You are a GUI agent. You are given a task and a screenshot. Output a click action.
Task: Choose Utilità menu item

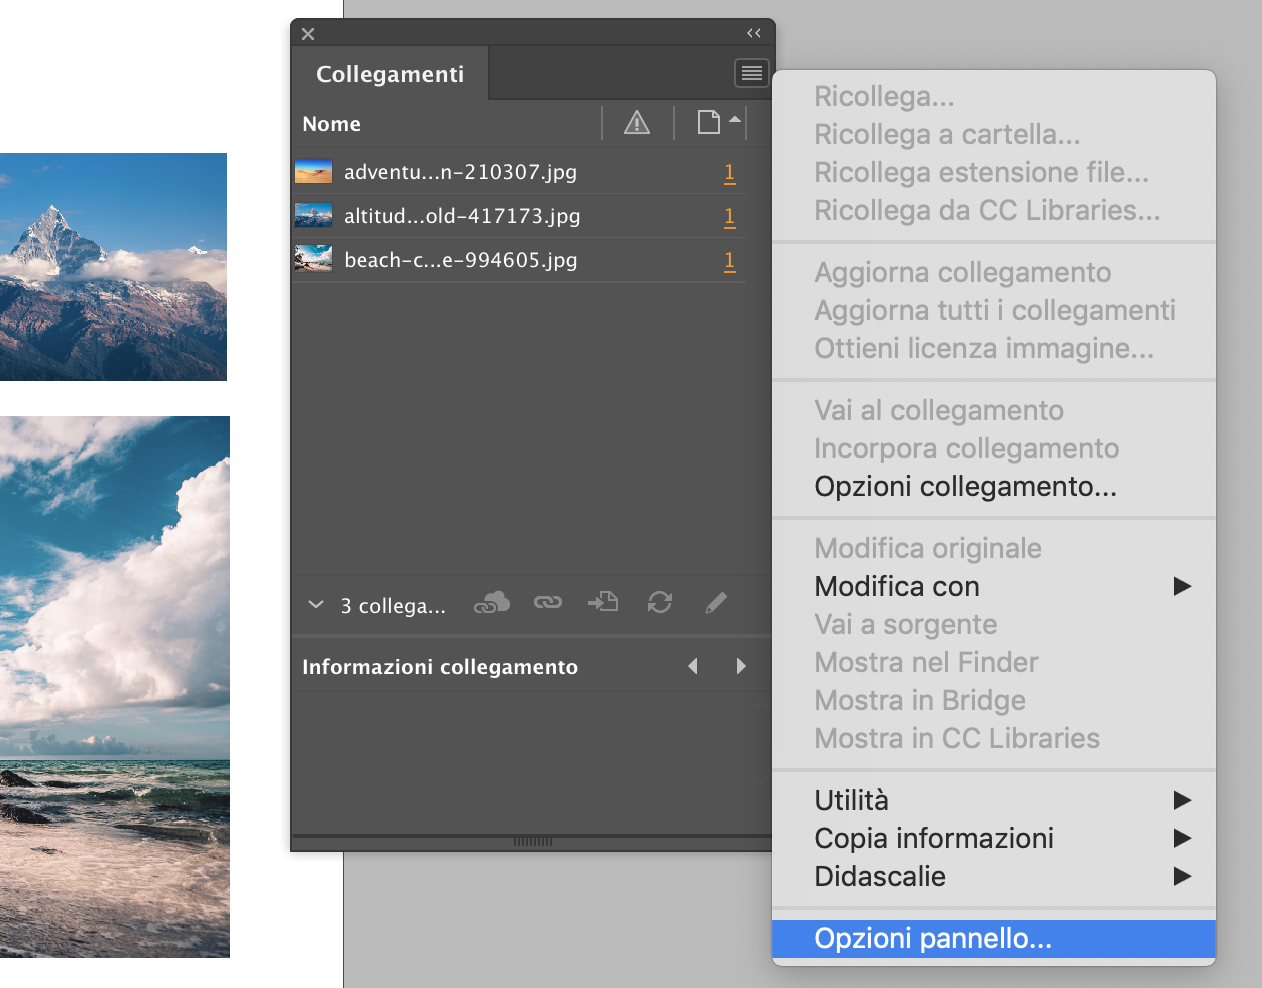pos(994,800)
